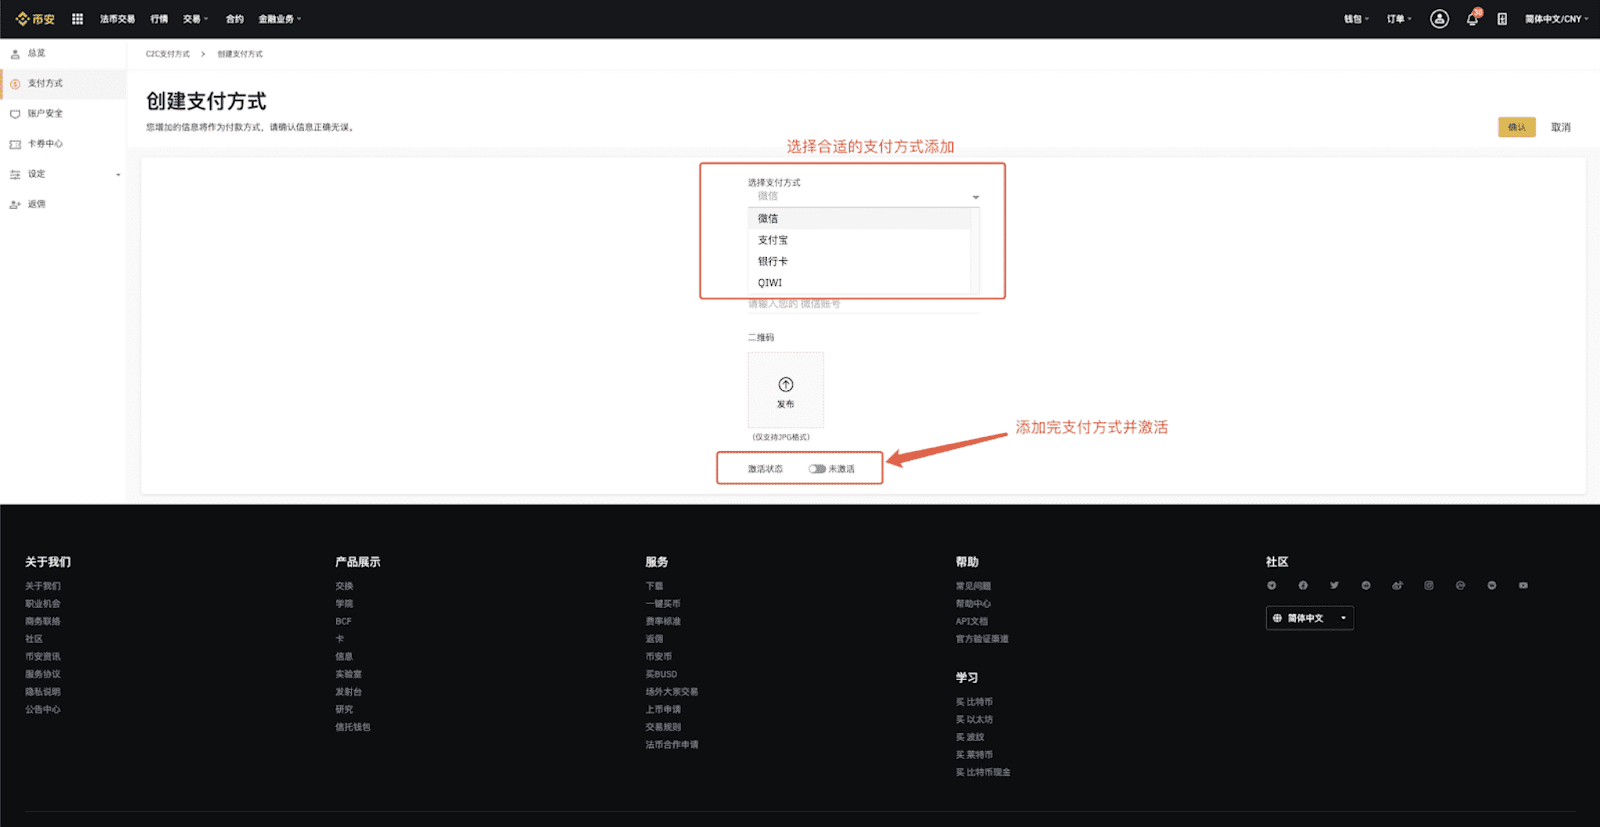Expand the 订单 orders dropdown
1600x827 pixels.
pyautogui.click(x=1399, y=19)
